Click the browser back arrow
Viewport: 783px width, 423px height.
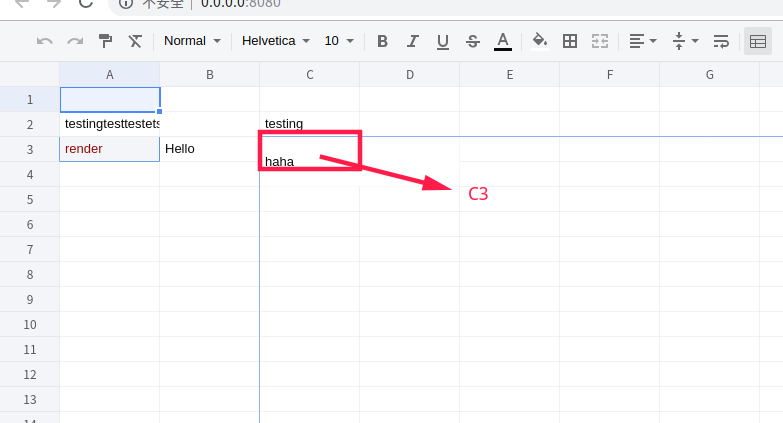pyautogui.click(x=21, y=3)
